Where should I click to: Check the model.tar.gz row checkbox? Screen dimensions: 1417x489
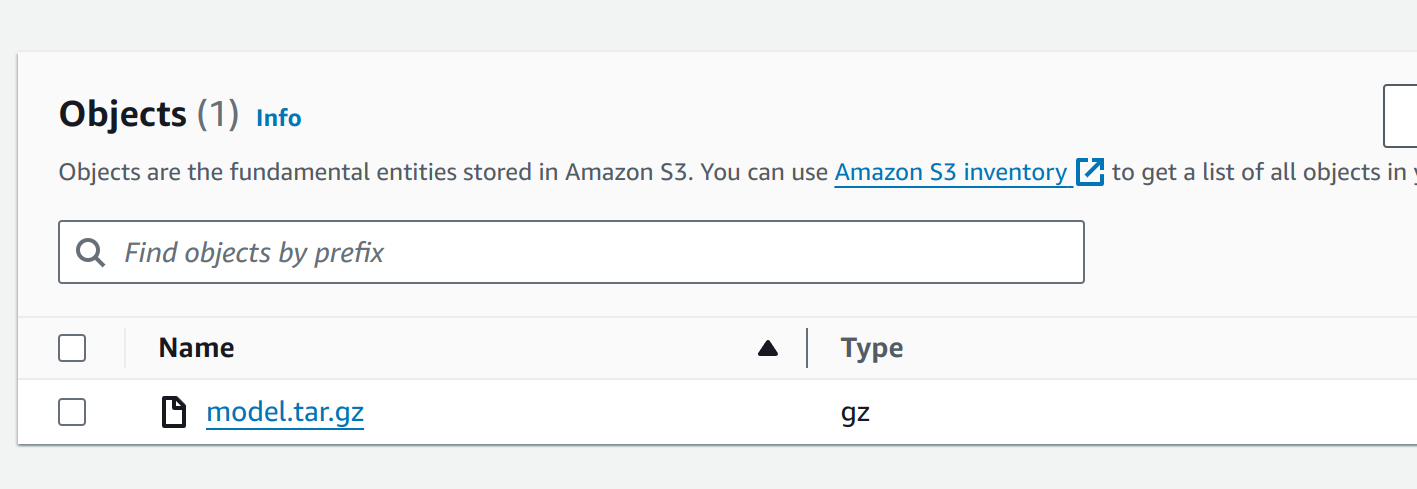pyautogui.click(x=72, y=412)
